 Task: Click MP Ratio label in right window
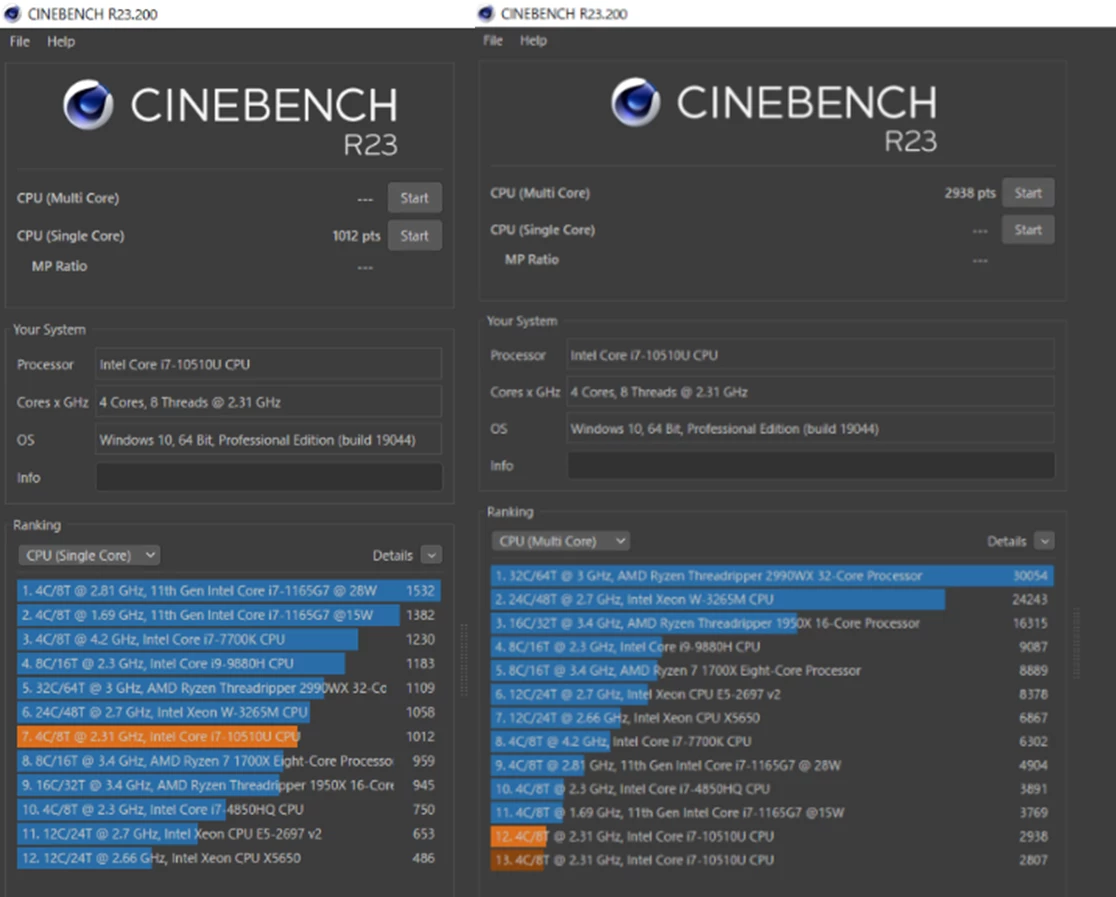(x=532, y=260)
